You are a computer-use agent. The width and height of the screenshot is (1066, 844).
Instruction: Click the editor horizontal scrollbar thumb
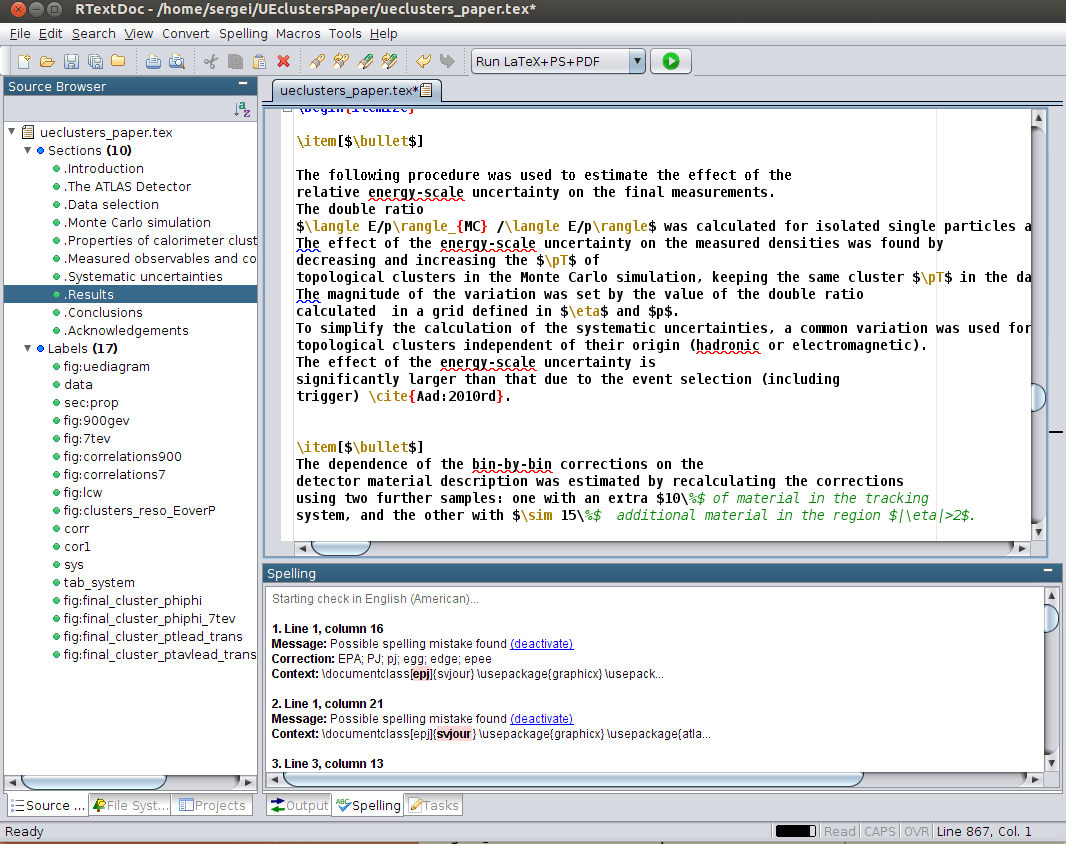340,547
